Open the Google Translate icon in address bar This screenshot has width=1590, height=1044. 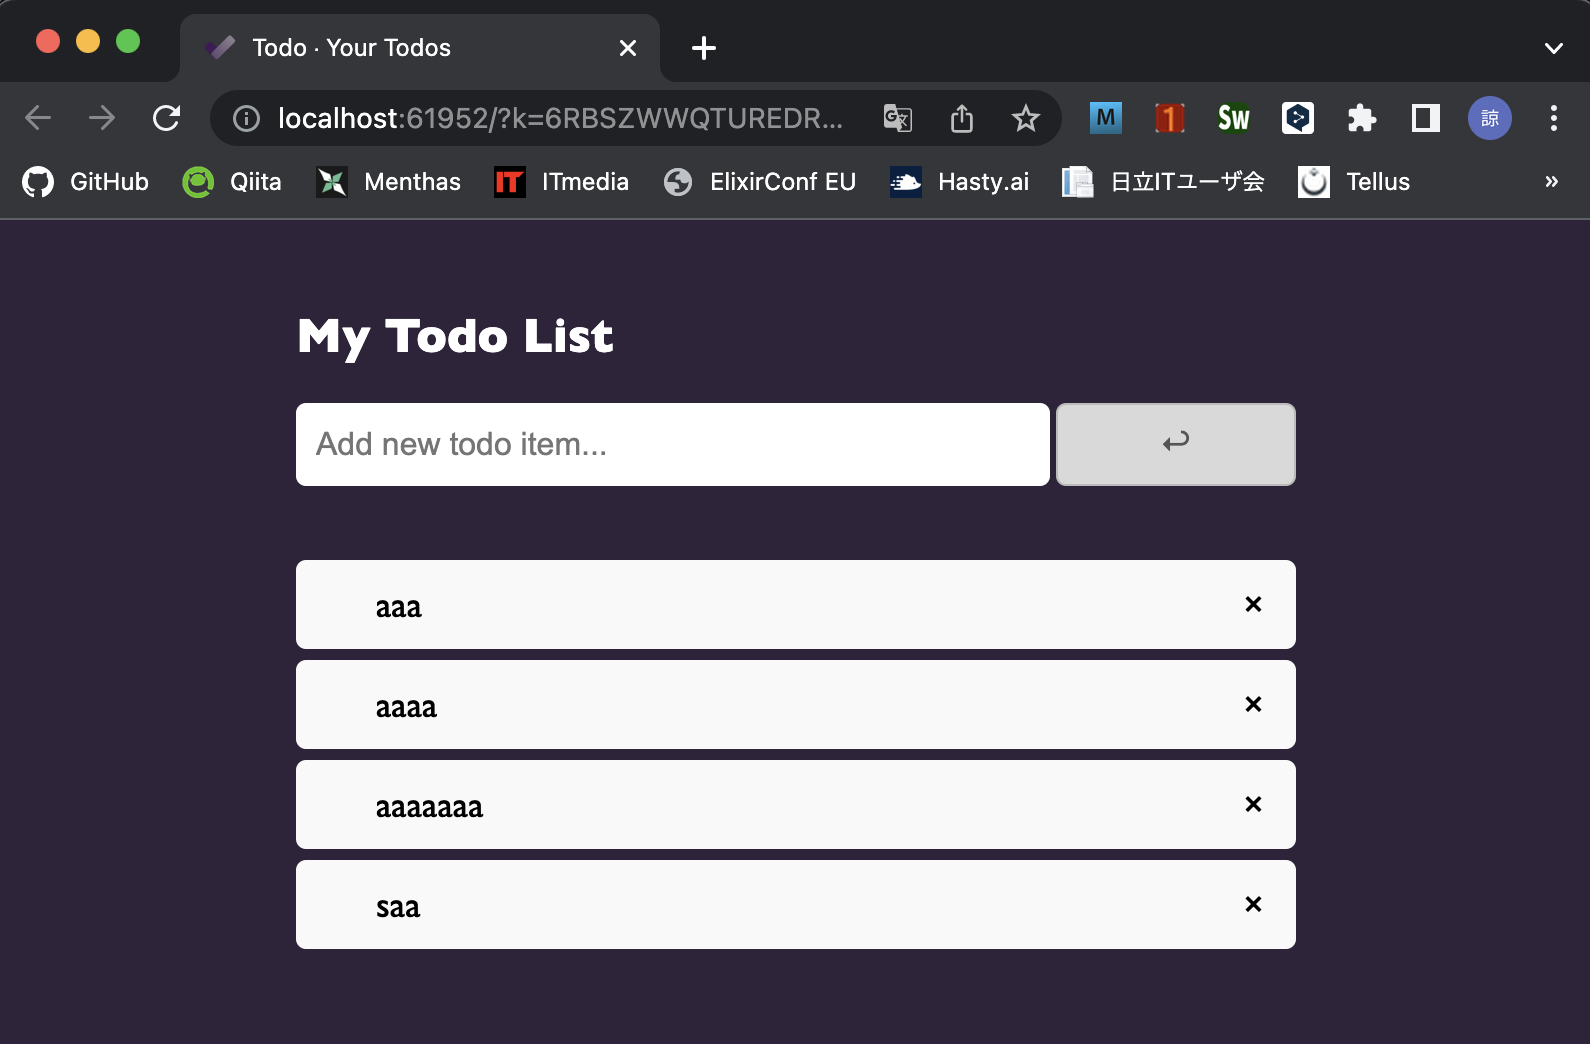pyautogui.click(x=897, y=118)
